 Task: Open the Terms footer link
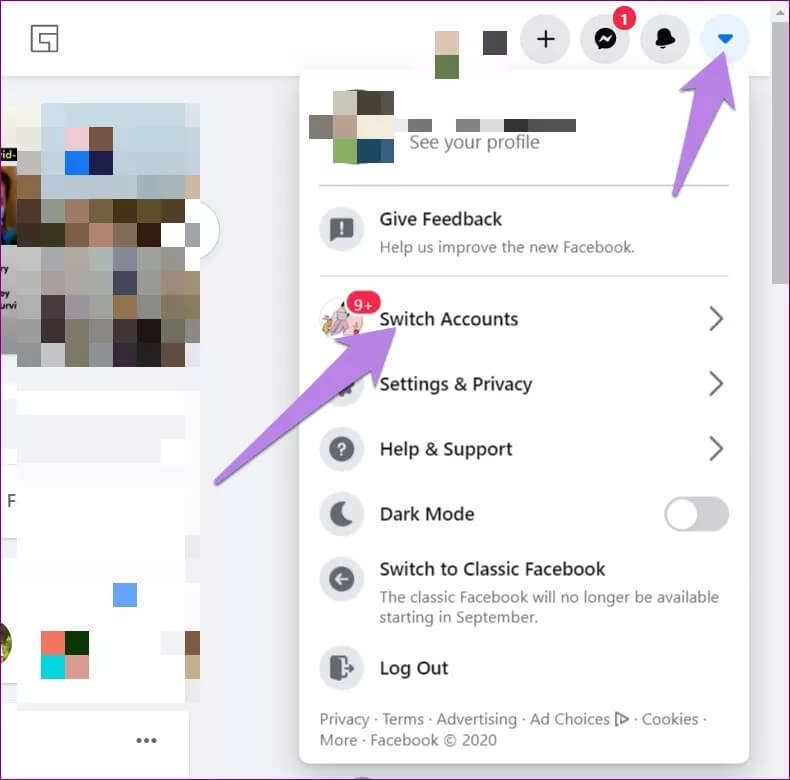tap(403, 719)
